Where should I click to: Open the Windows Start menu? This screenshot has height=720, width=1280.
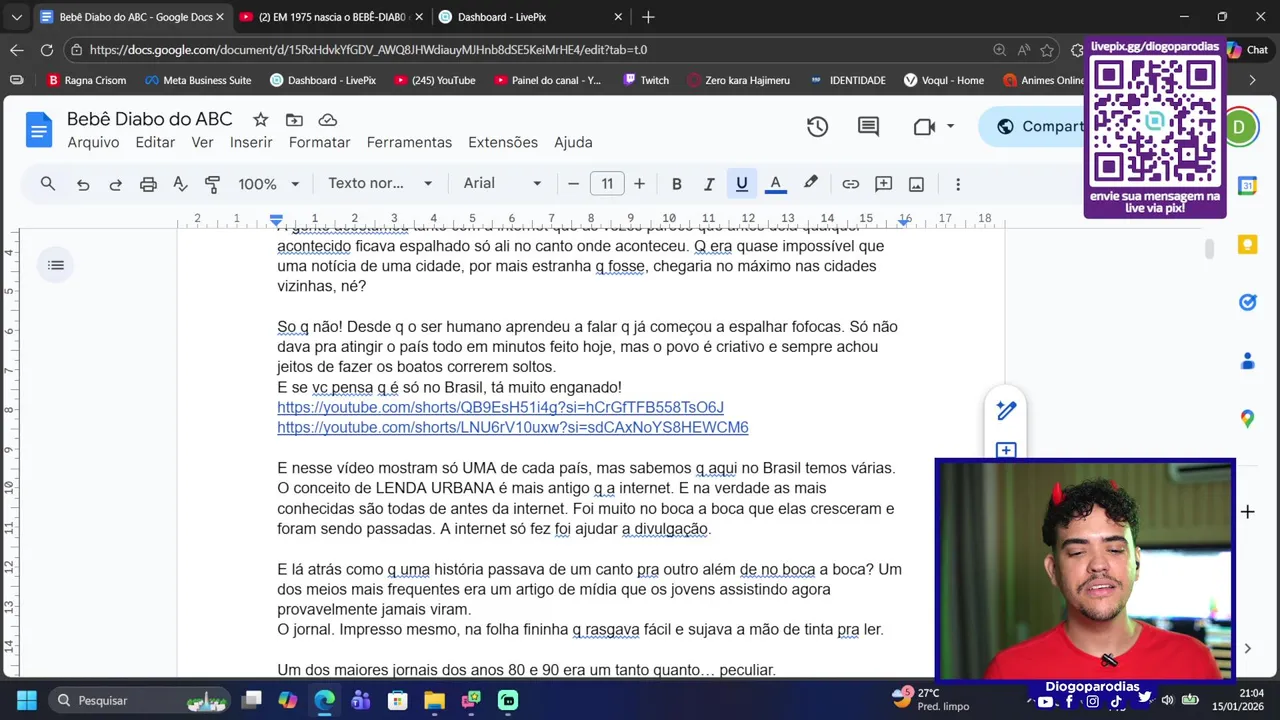coord(26,700)
